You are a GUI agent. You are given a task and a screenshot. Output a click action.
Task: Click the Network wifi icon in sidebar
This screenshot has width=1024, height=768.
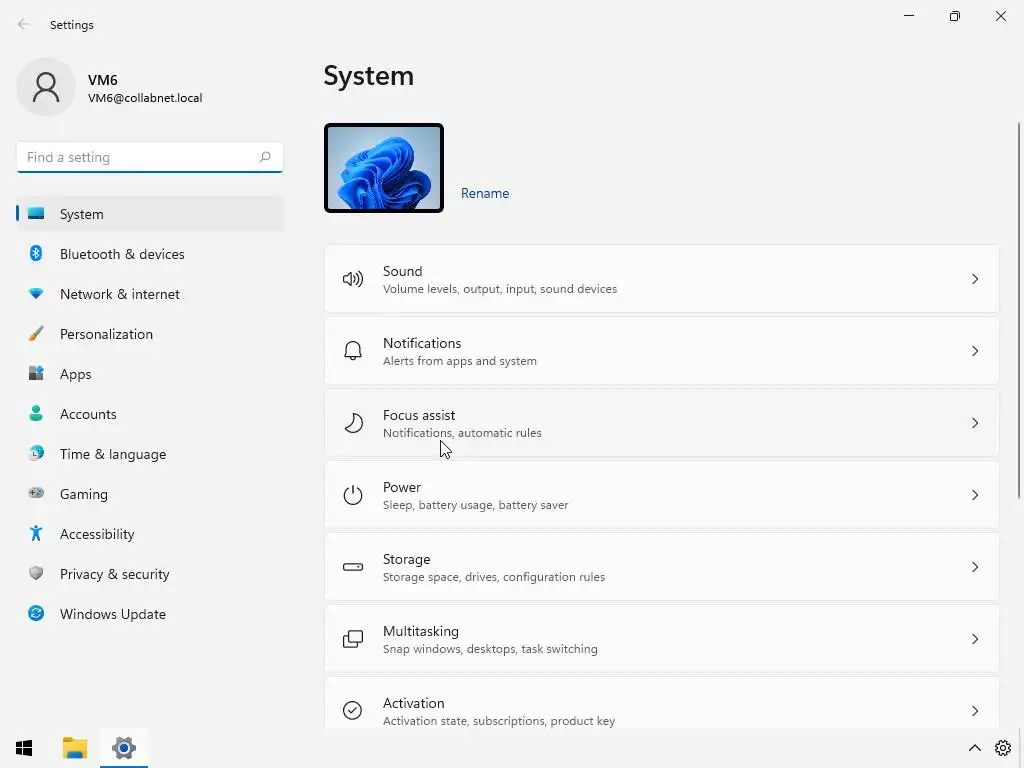click(36, 294)
